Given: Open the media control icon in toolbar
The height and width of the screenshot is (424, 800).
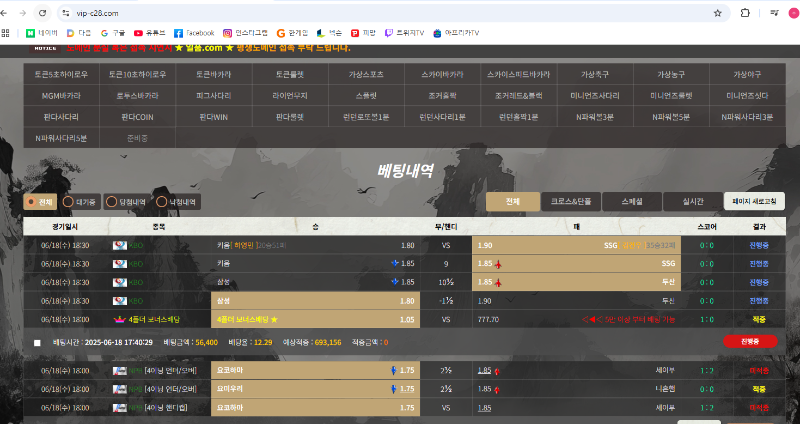Looking at the screenshot, I should 774,13.
